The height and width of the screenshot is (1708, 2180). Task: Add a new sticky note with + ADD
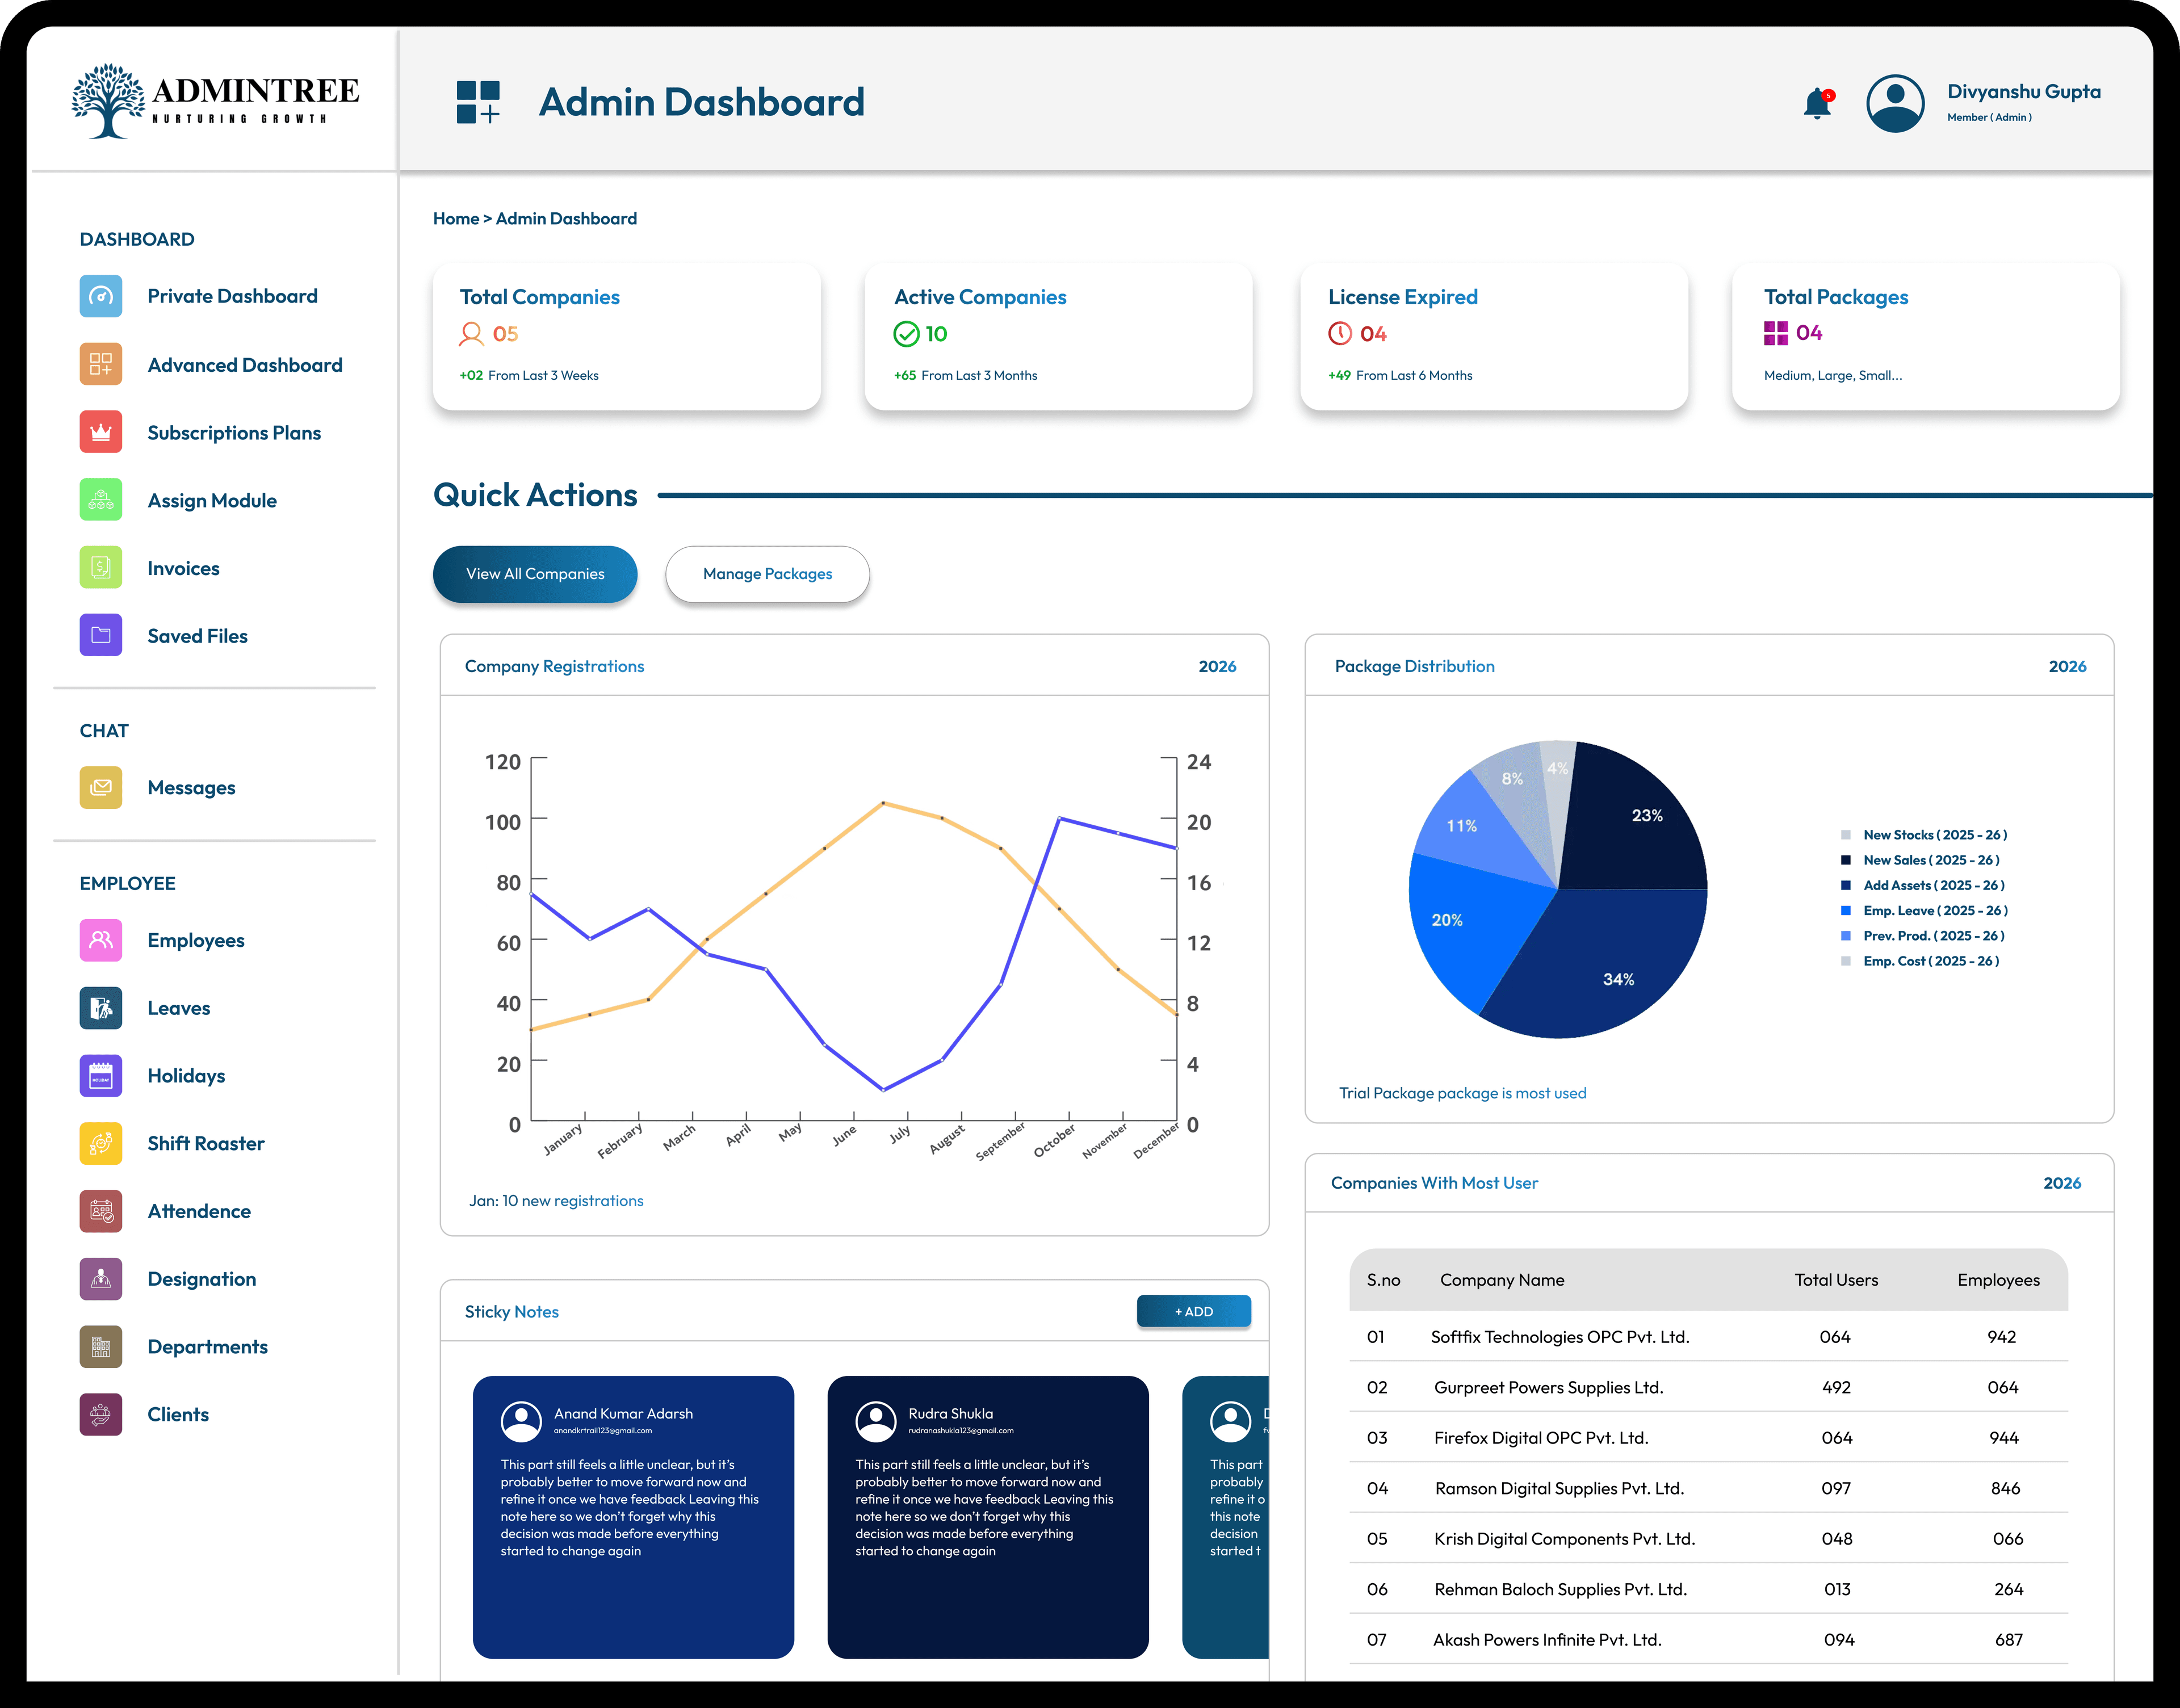pos(1194,1311)
